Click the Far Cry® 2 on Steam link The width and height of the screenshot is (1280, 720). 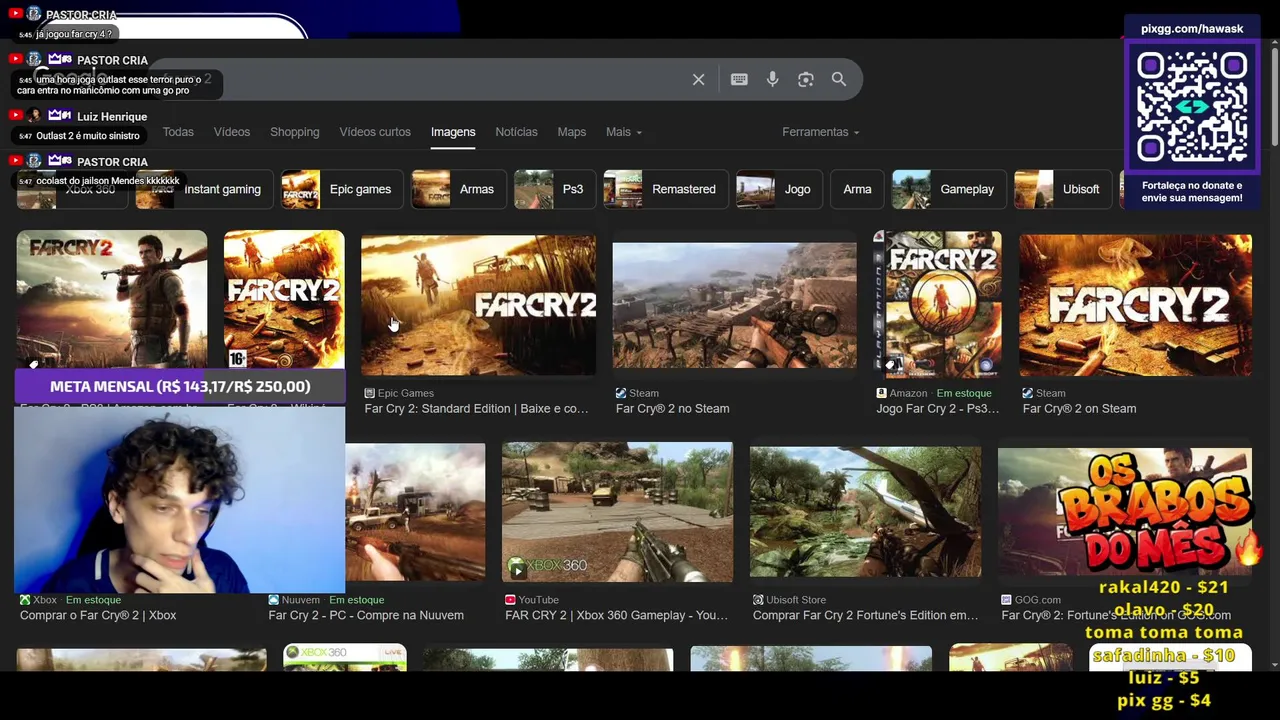(1079, 408)
